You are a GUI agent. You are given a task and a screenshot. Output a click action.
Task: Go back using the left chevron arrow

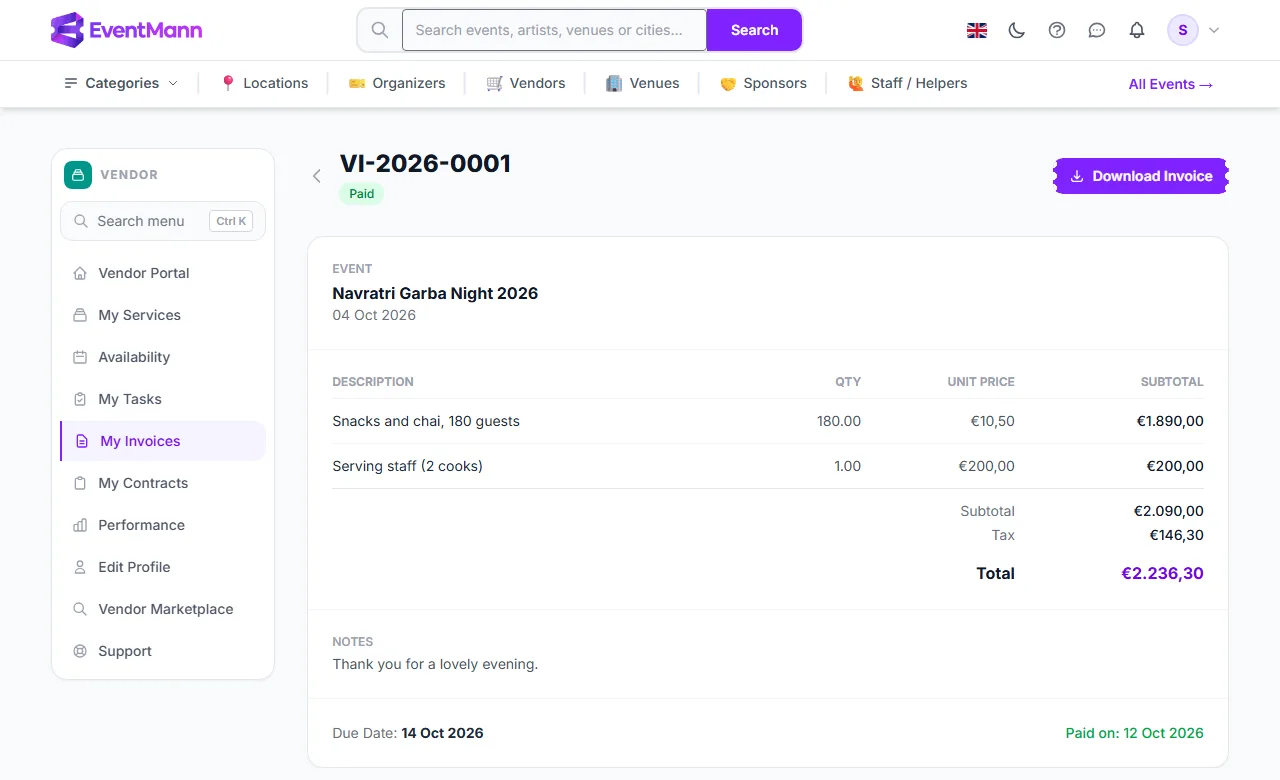coord(317,176)
